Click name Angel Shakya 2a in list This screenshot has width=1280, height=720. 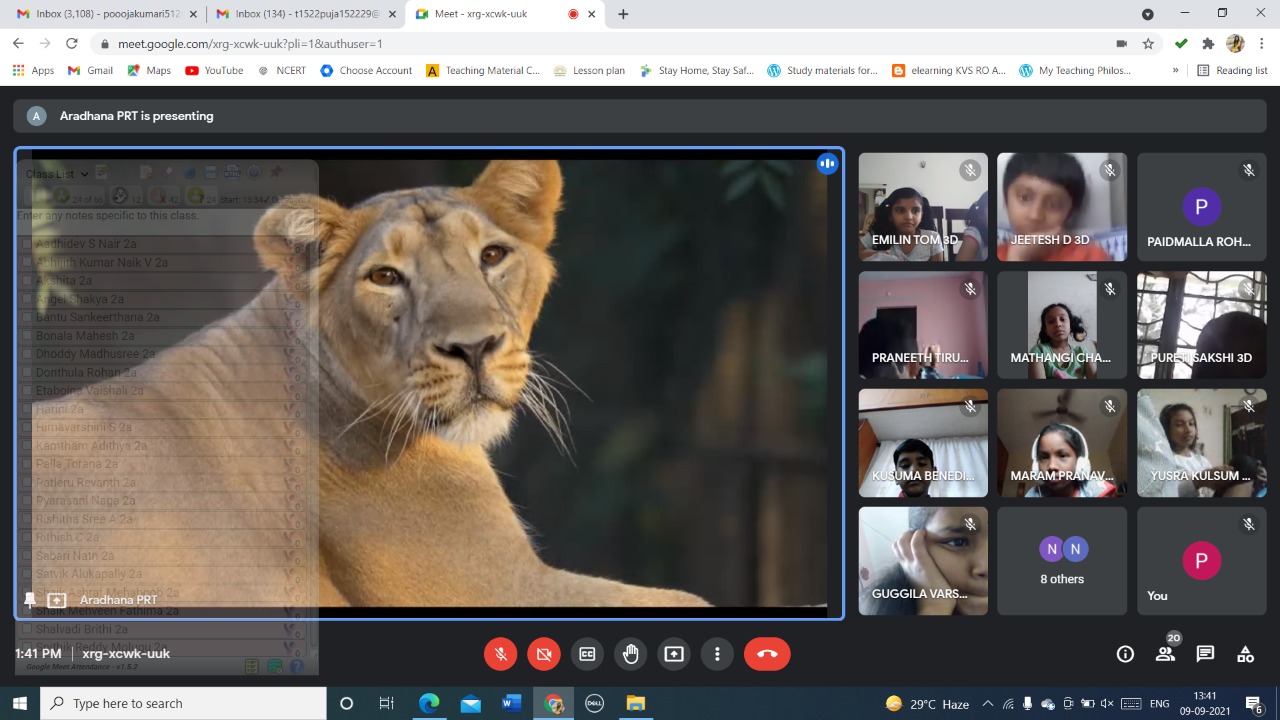[80, 299]
